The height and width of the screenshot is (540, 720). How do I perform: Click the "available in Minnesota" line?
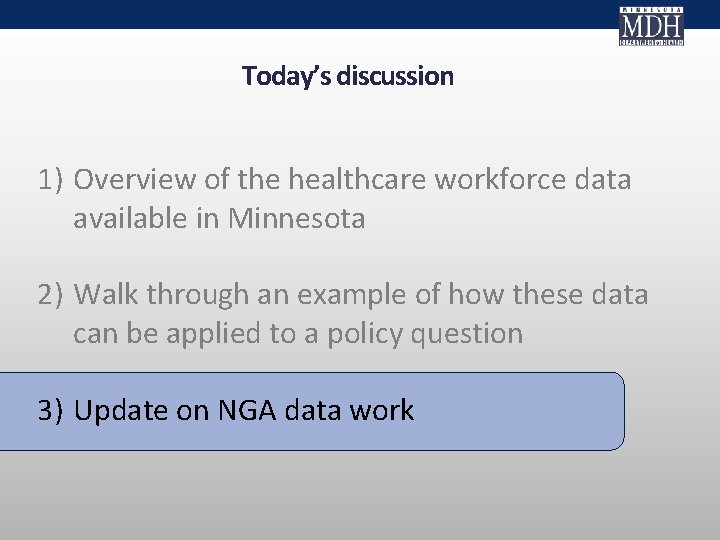219,218
